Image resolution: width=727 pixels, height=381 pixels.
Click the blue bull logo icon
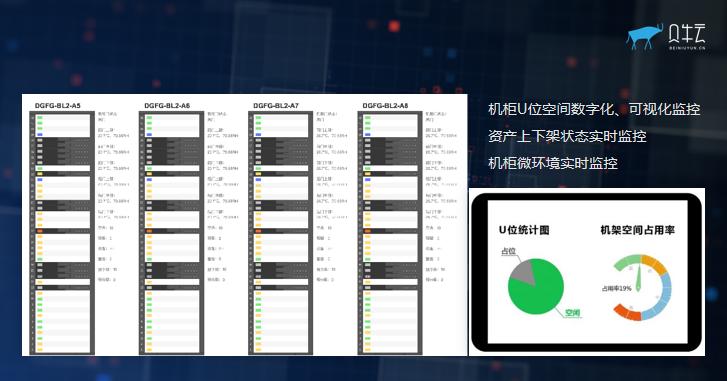pos(645,37)
